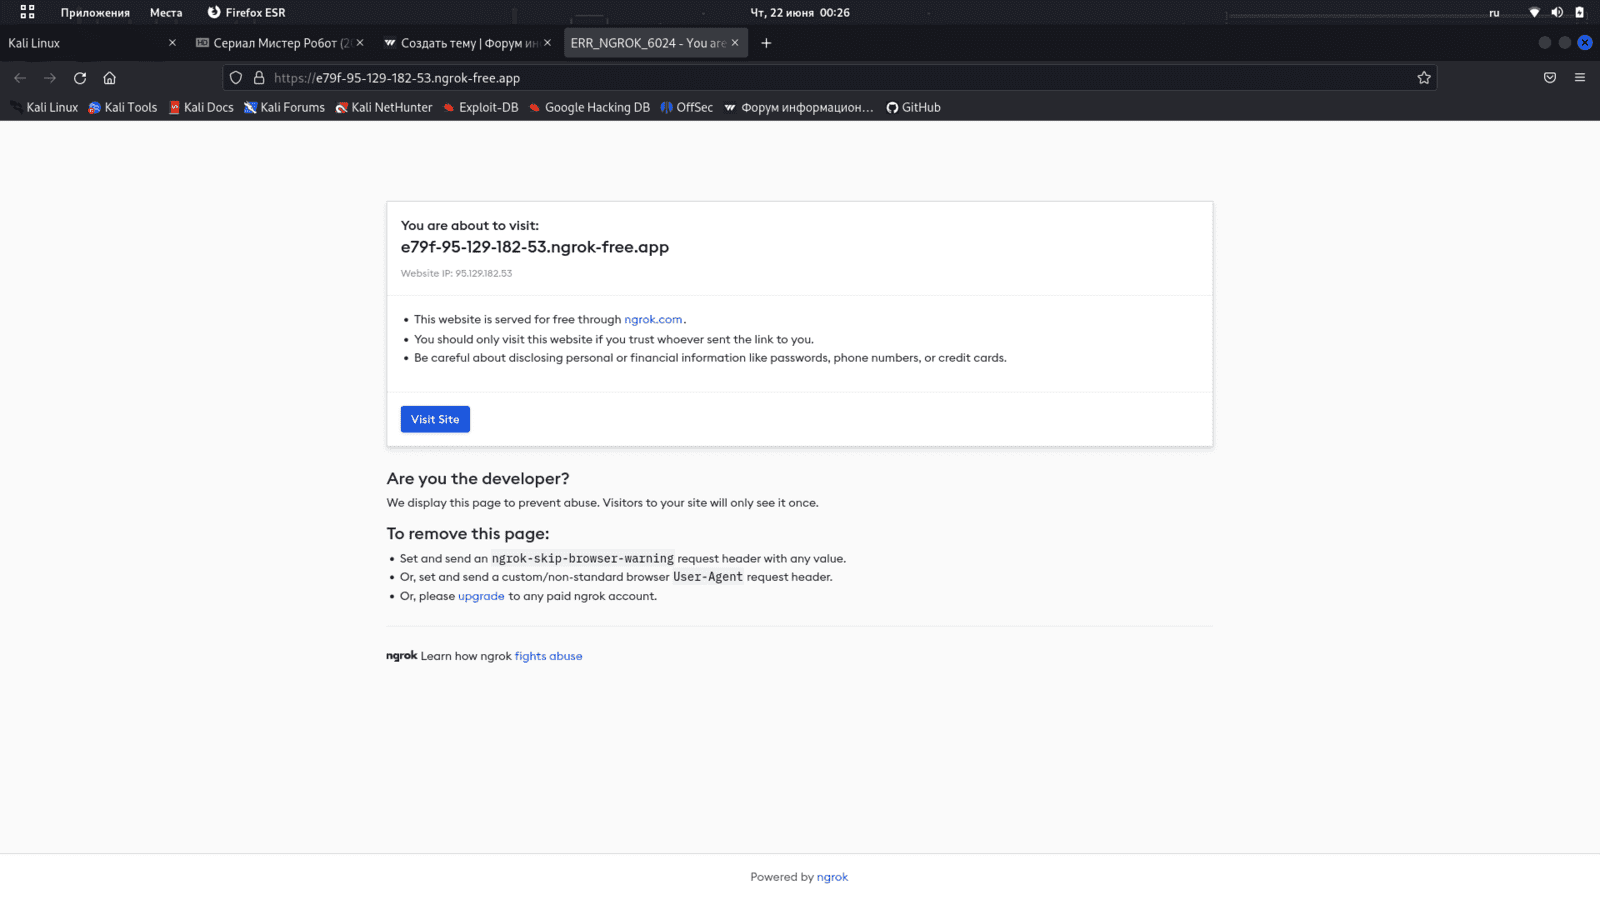The width and height of the screenshot is (1600, 900).
Task: Click the To remove this page: heading
Action: pyautogui.click(x=468, y=534)
